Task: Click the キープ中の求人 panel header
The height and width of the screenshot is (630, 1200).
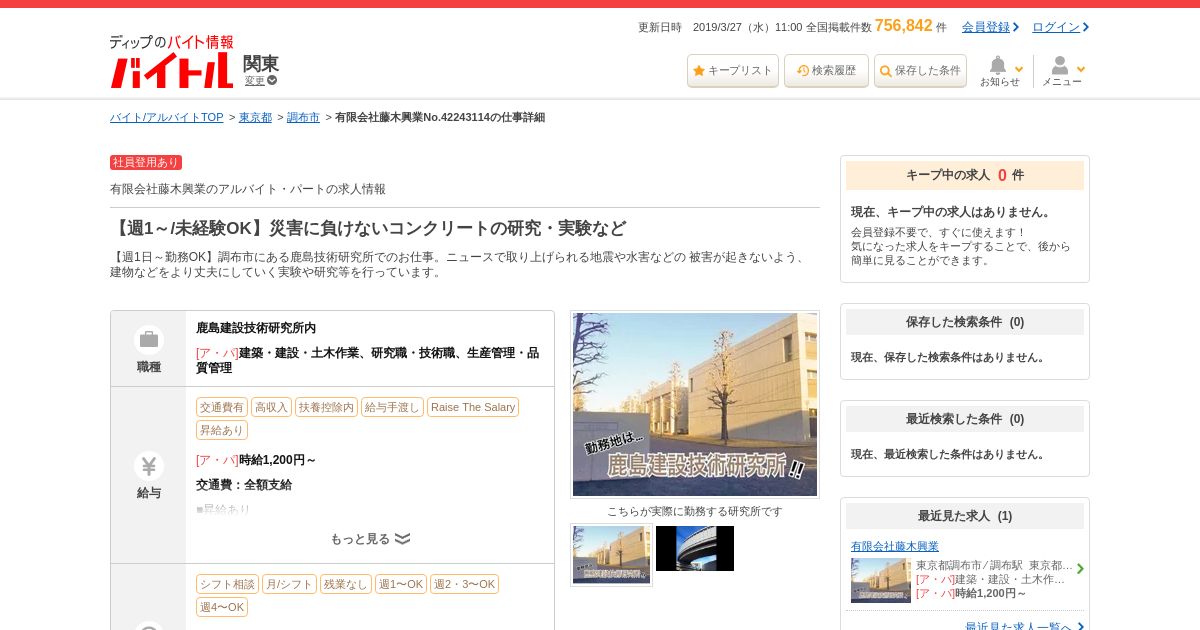Action: [x=965, y=175]
